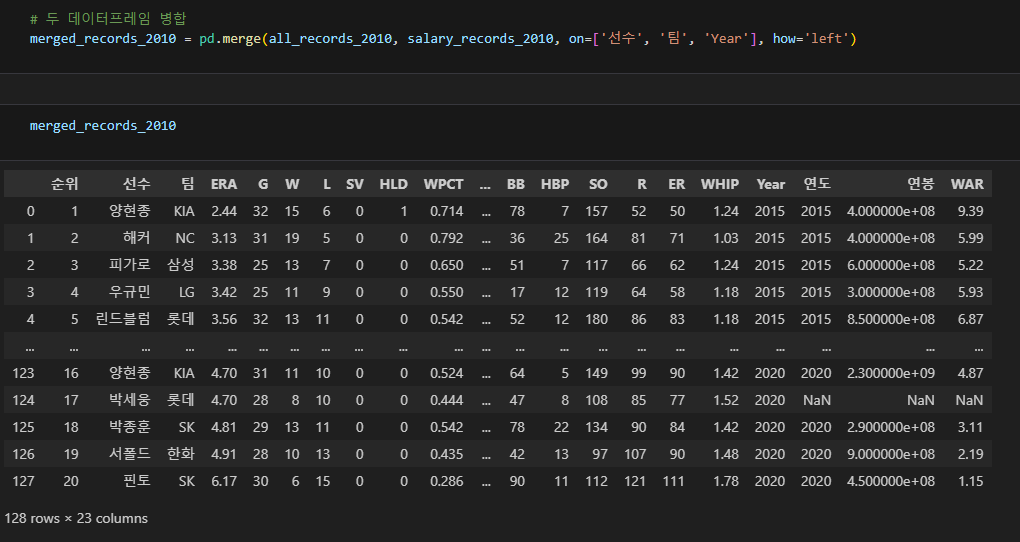Click the 연도 column header

[817, 184]
